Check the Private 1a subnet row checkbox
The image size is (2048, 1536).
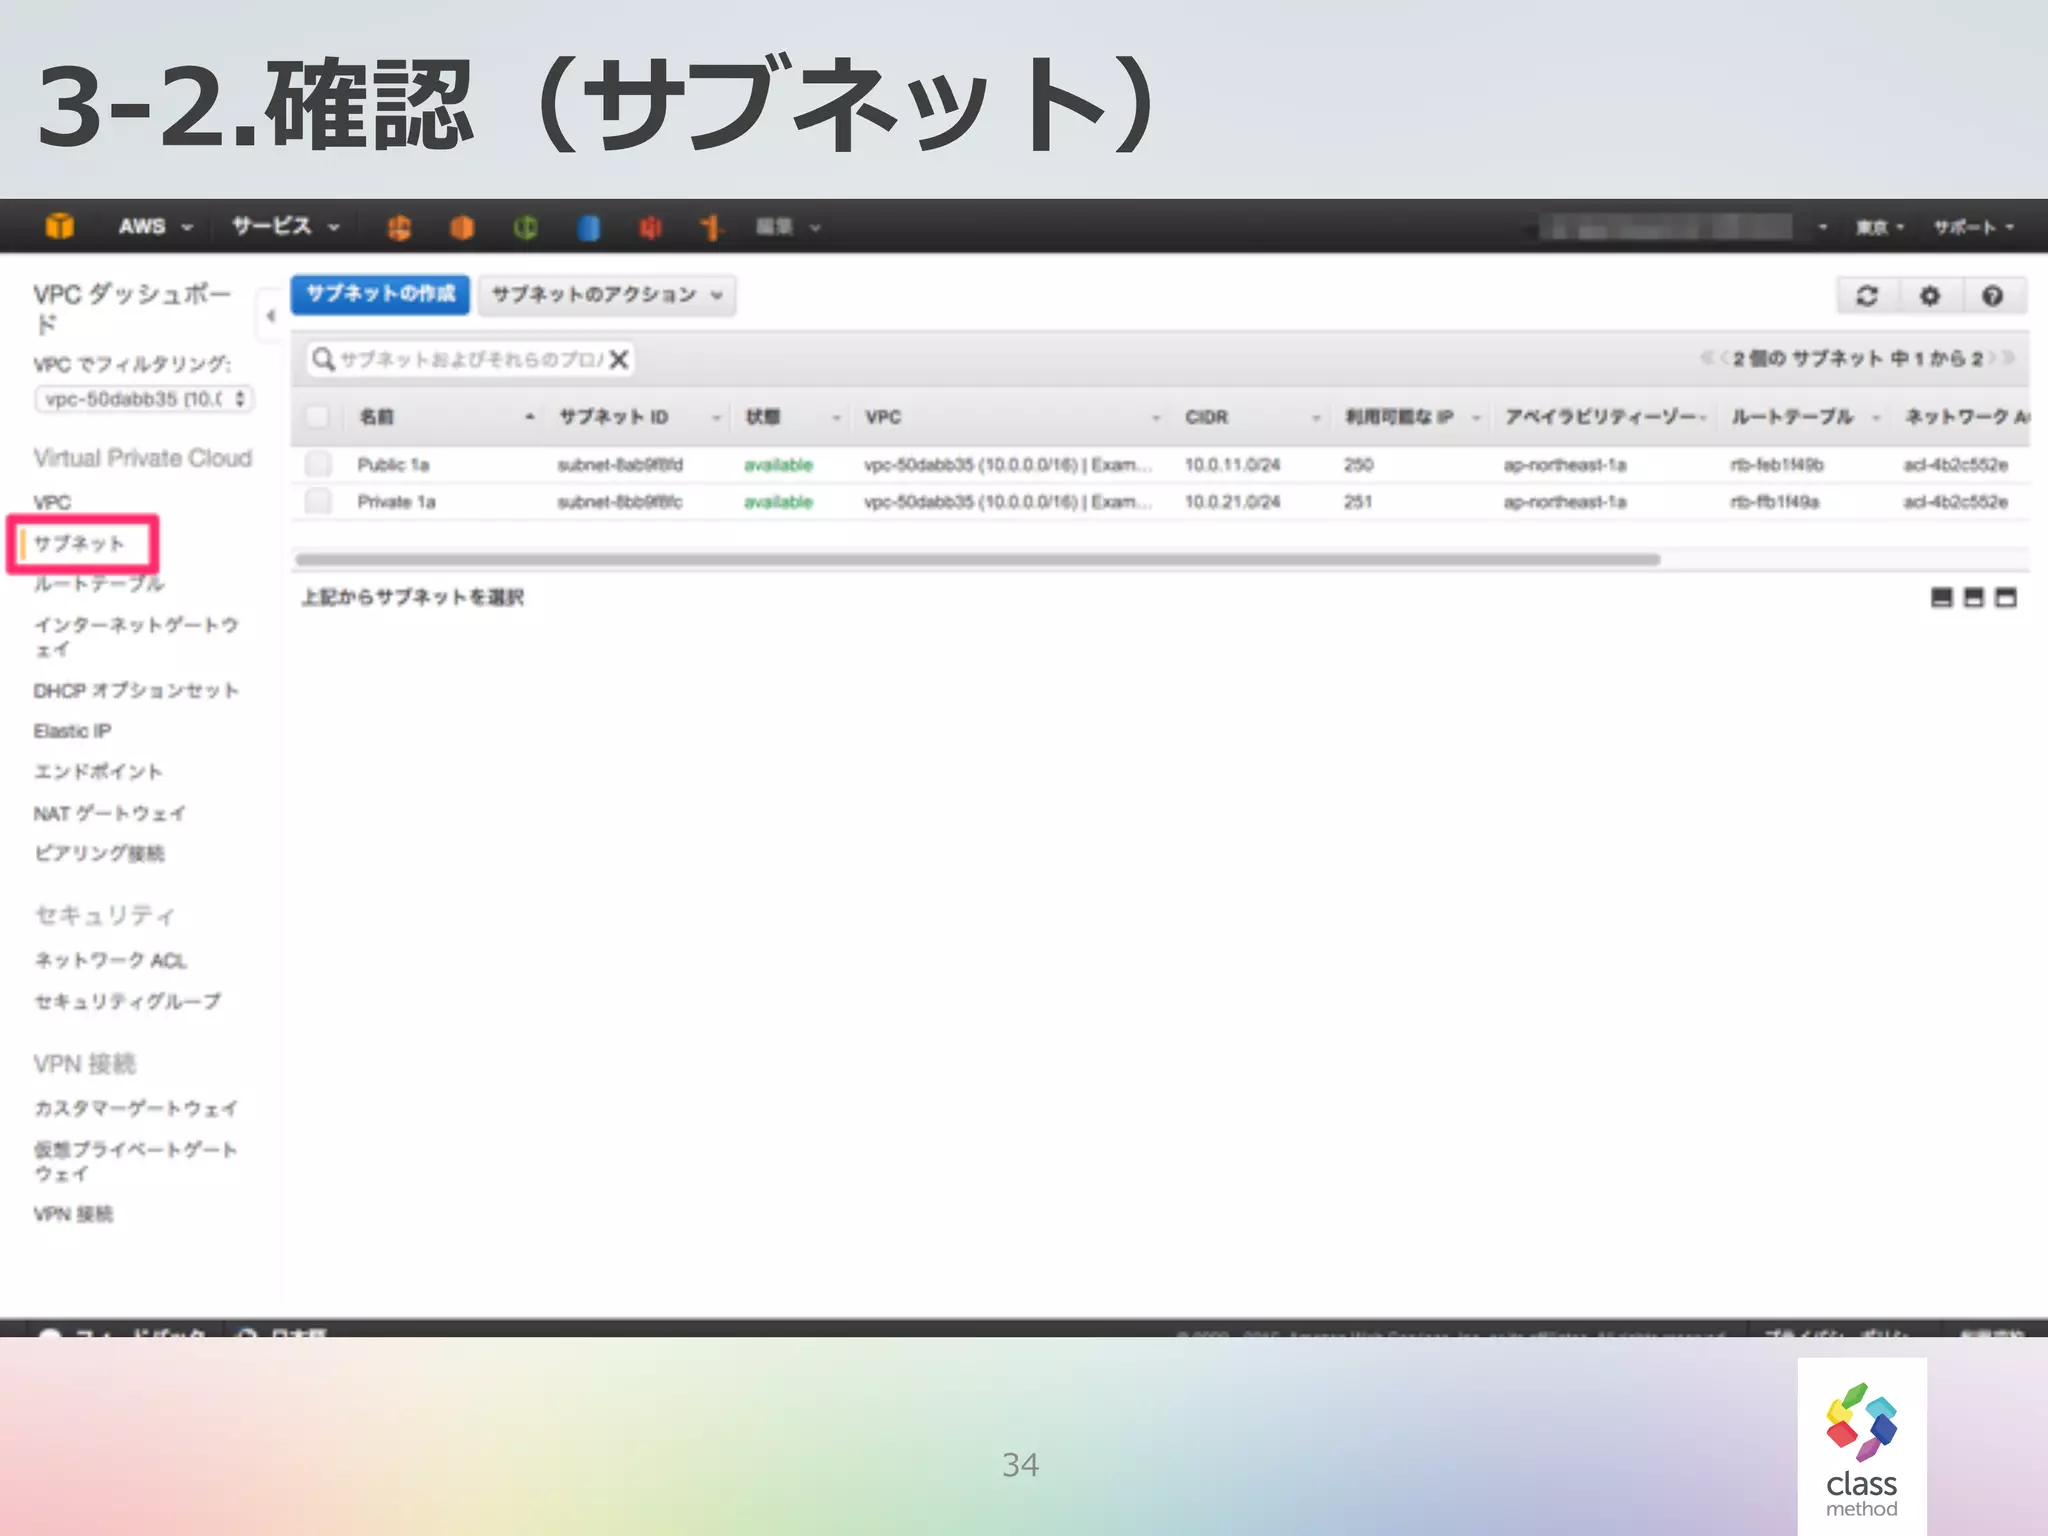click(319, 501)
